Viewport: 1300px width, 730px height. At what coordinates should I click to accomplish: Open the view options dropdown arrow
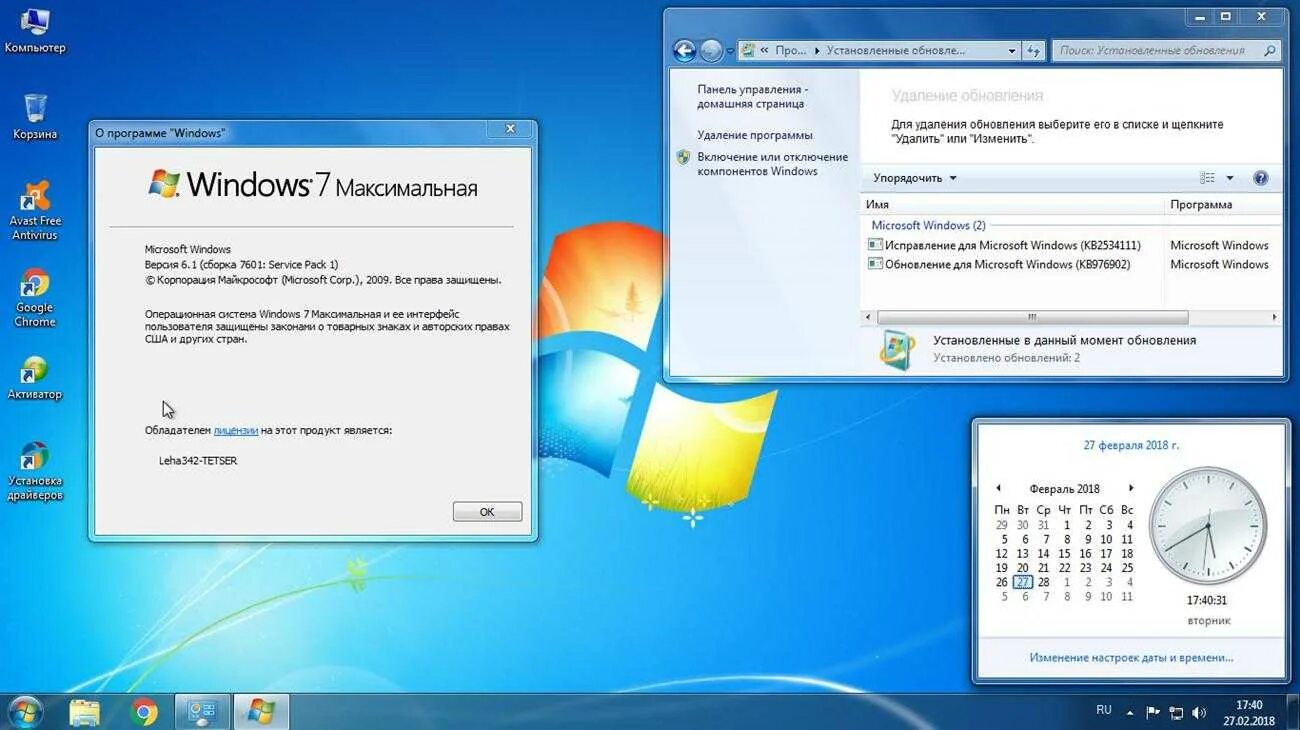point(1230,178)
